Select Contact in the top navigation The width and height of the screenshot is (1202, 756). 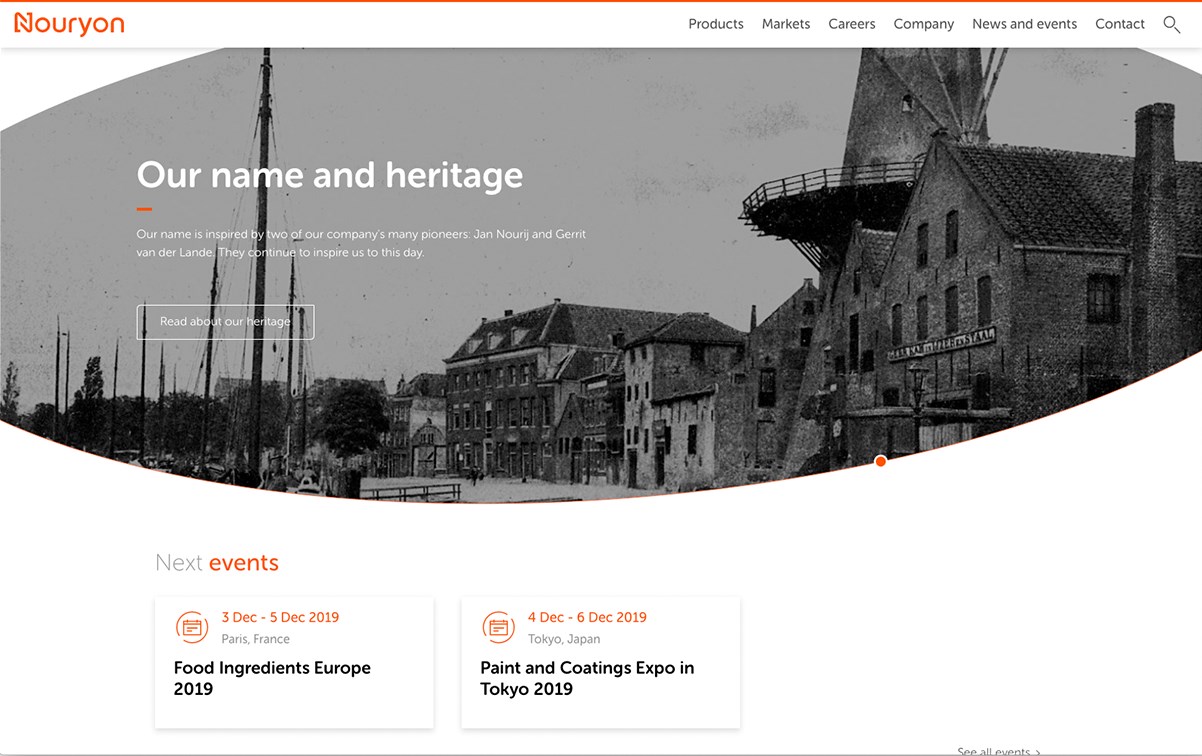tap(1119, 24)
